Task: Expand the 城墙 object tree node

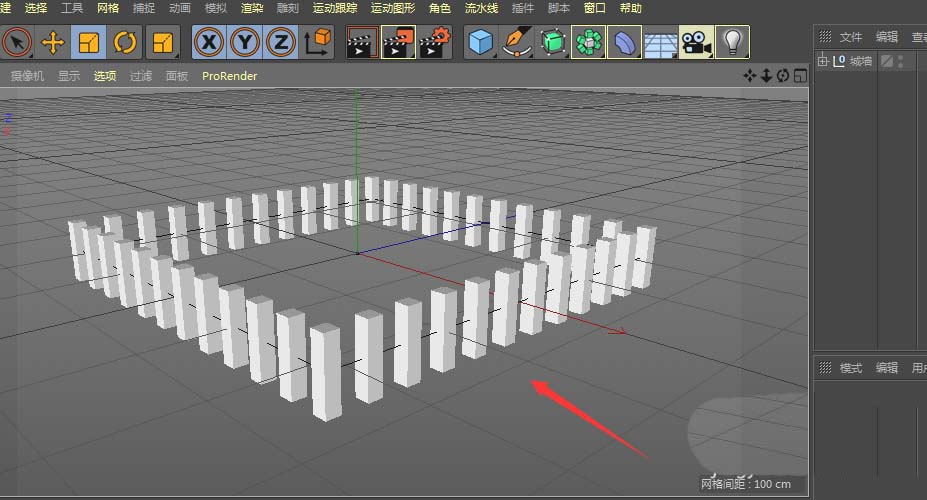Action: (822, 61)
